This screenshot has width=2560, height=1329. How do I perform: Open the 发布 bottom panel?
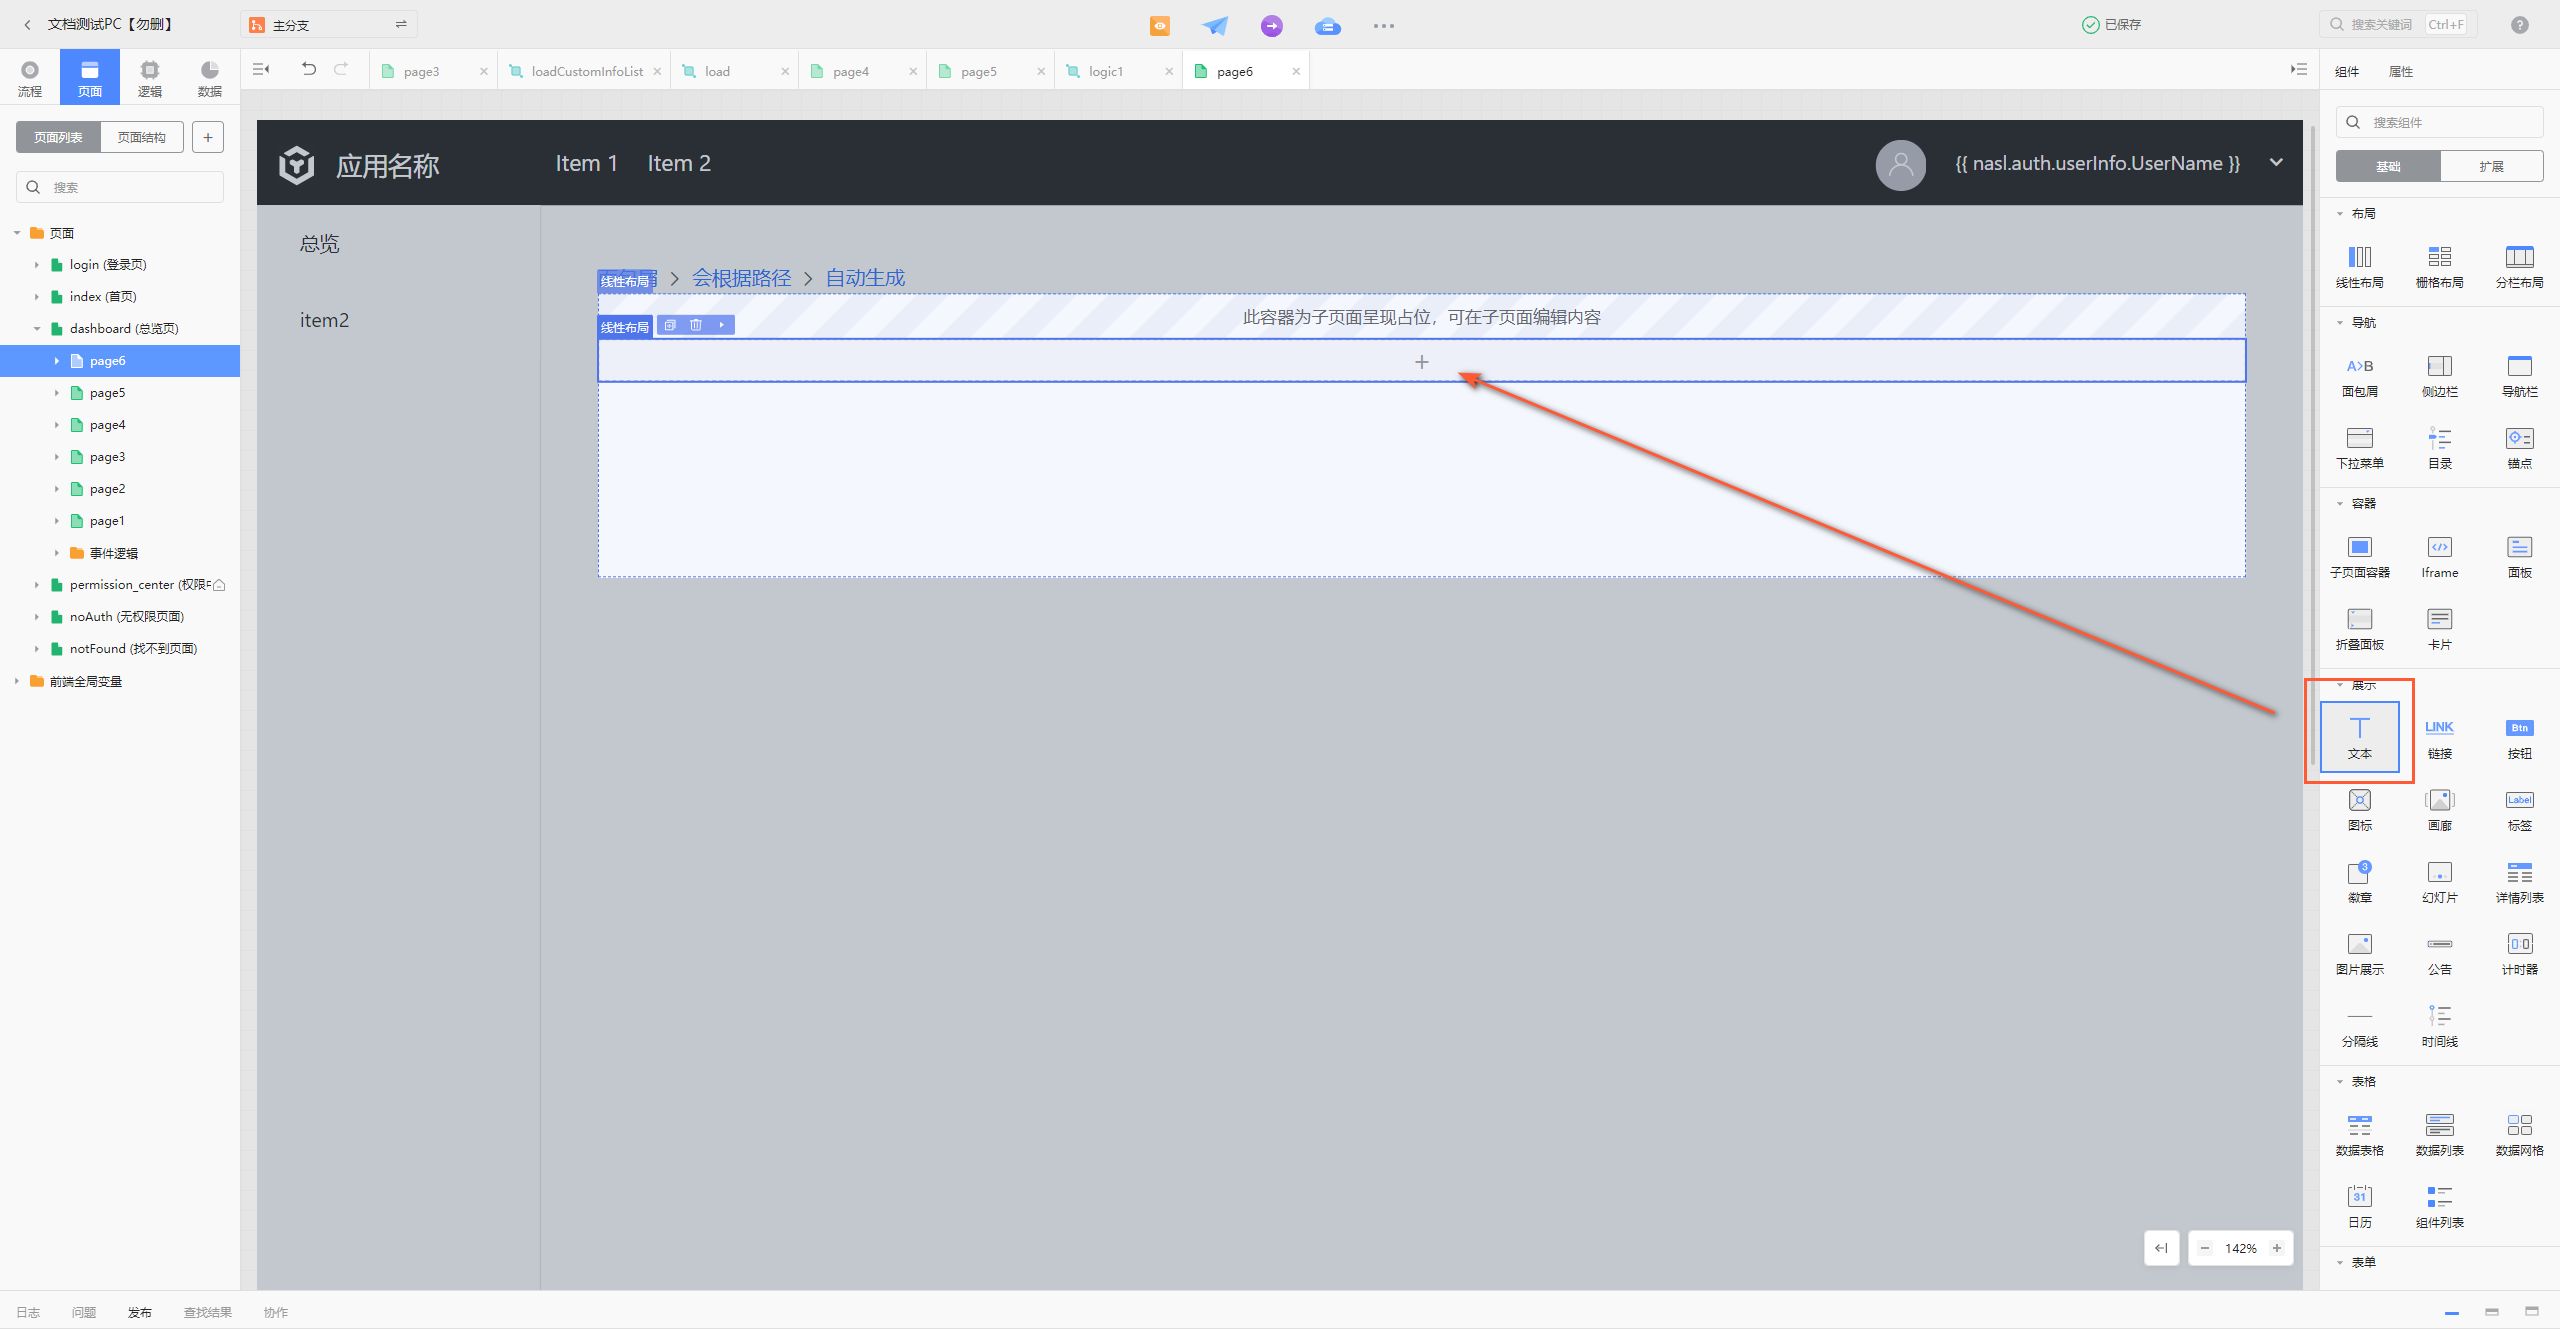(x=140, y=1312)
